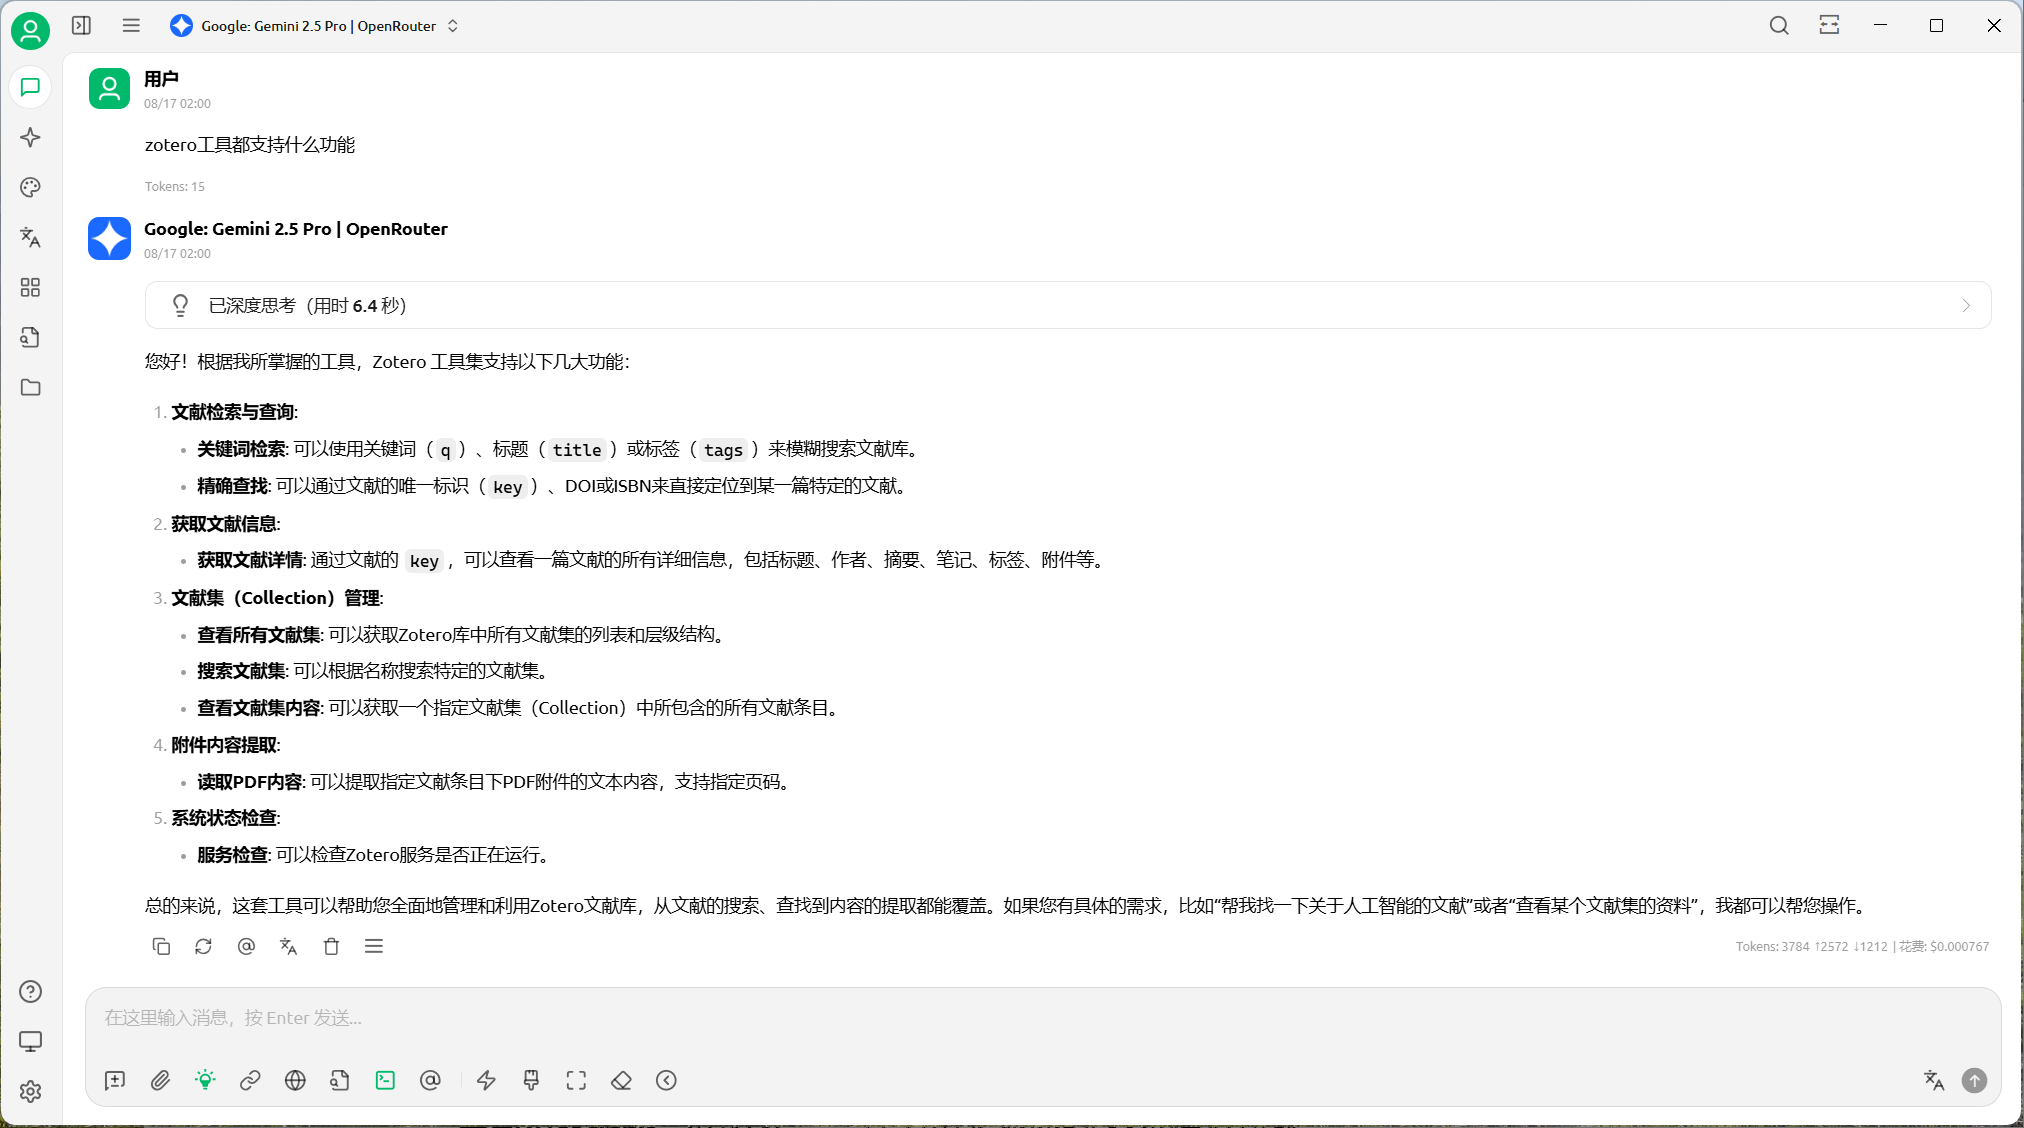2024x1128 pixels.
Task: Enable web search with the globe icon
Action: pyautogui.click(x=294, y=1080)
